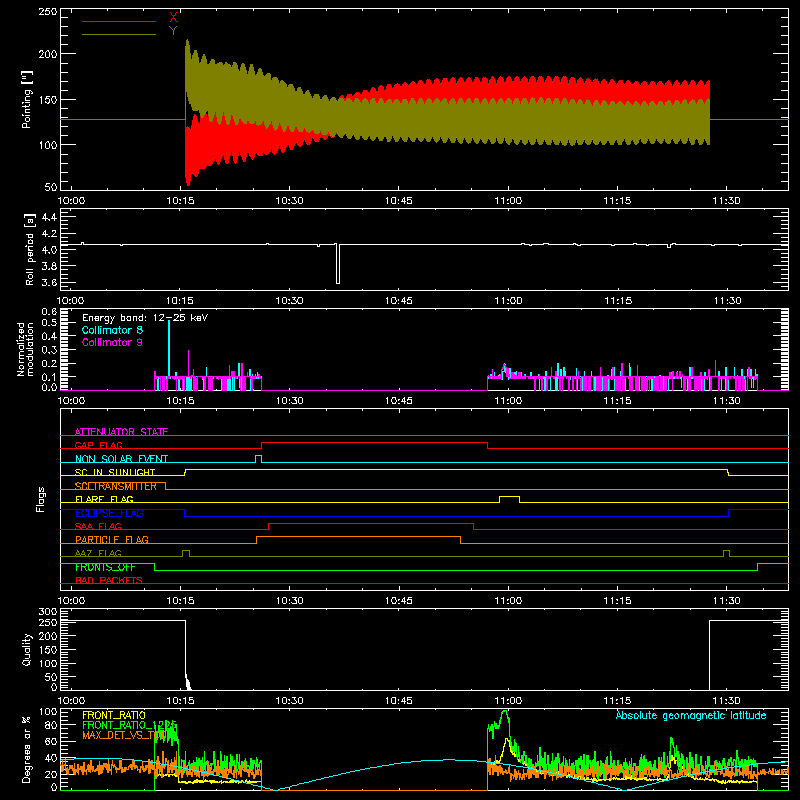Click the 80 tick on the Degrees or % axis
The height and width of the screenshot is (800, 800).
[x=51, y=724]
